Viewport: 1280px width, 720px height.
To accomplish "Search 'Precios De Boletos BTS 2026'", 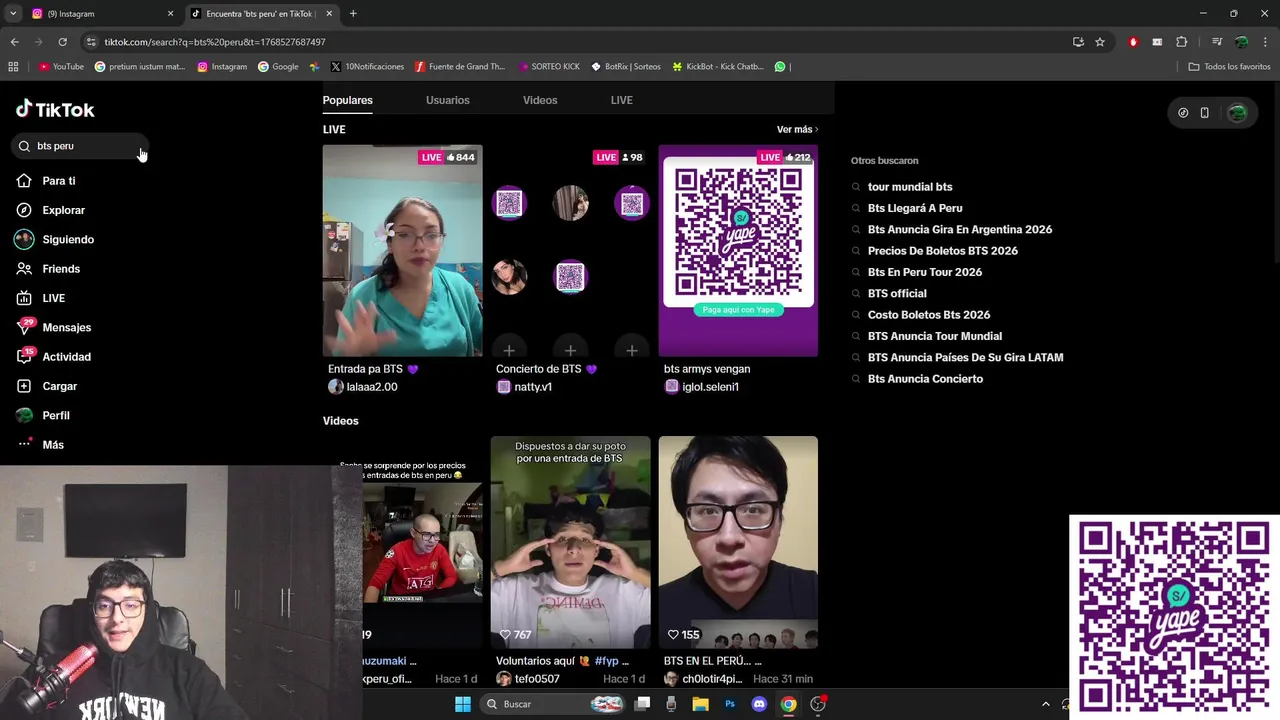I will pyautogui.click(x=943, y=251).
